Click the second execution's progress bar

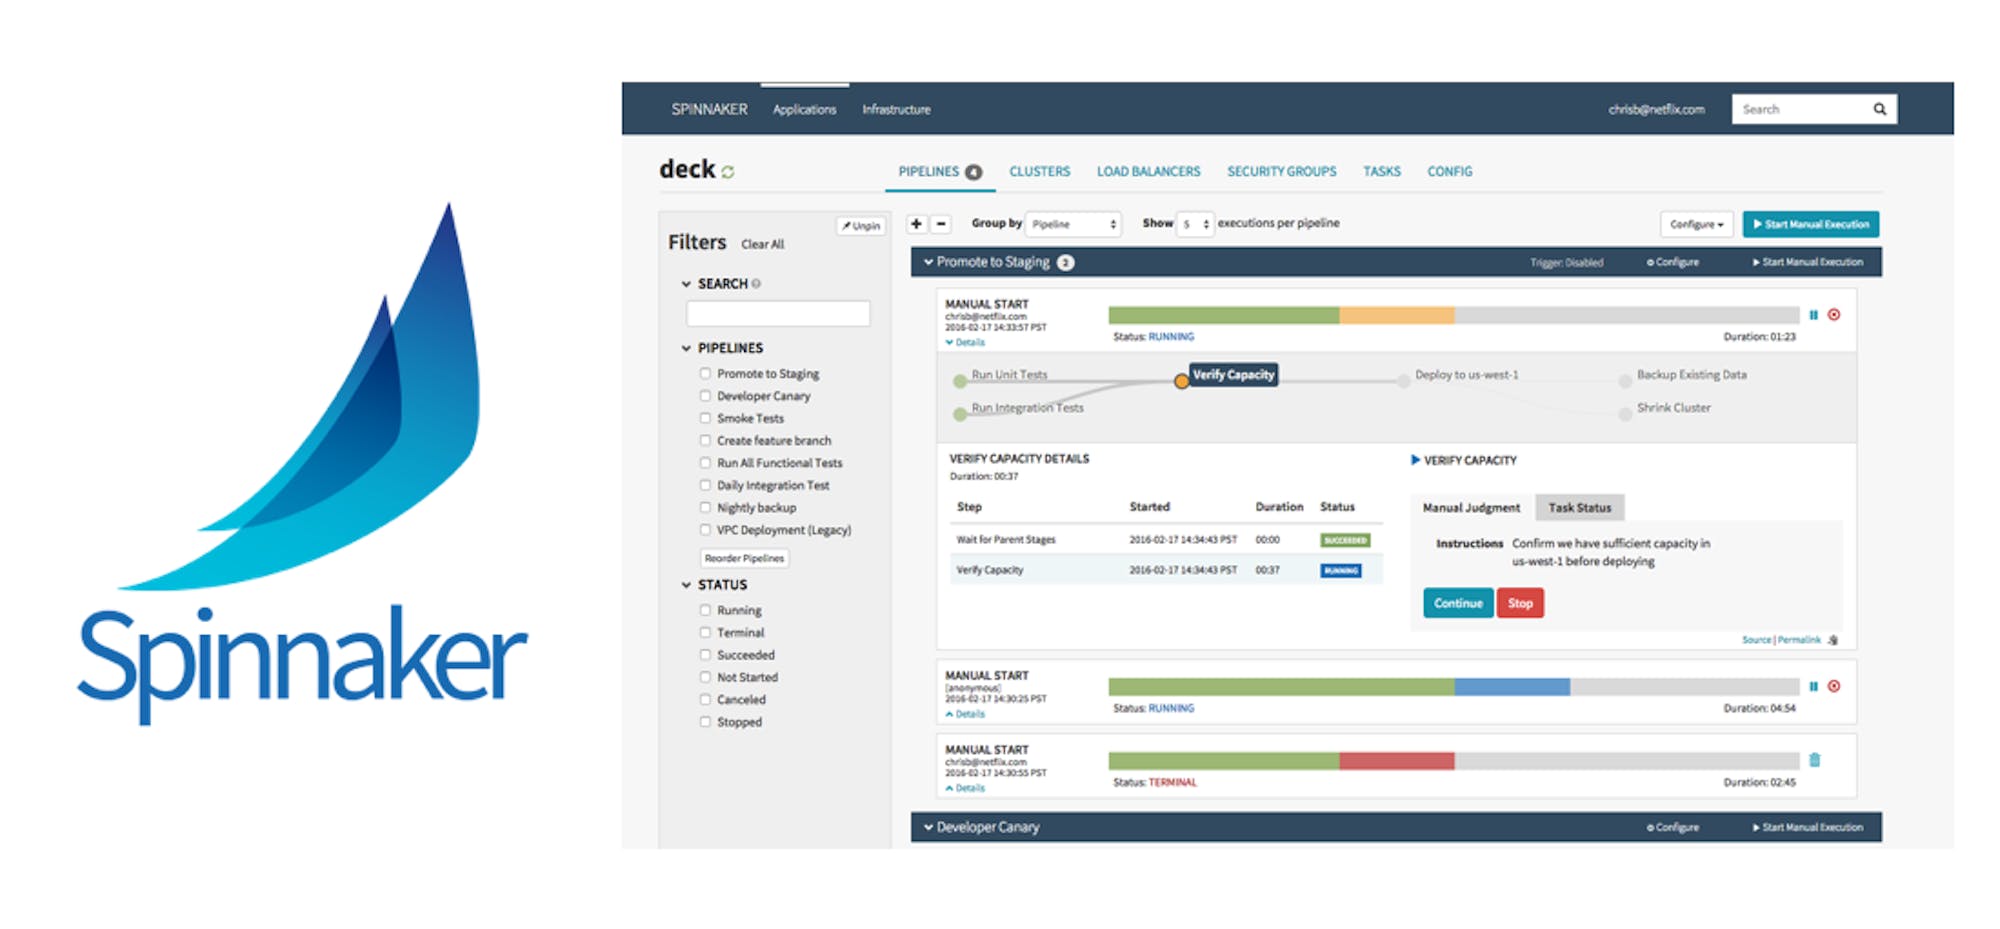coord(1454,687)
